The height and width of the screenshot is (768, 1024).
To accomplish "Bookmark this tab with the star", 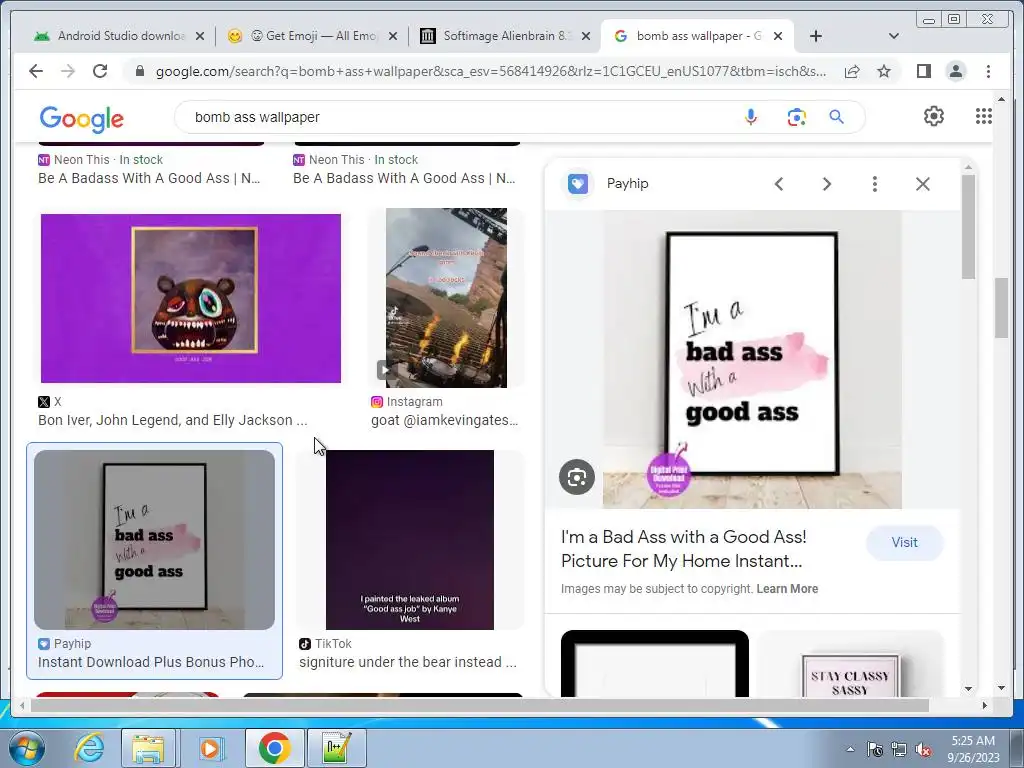I will (x=884, y=71).
